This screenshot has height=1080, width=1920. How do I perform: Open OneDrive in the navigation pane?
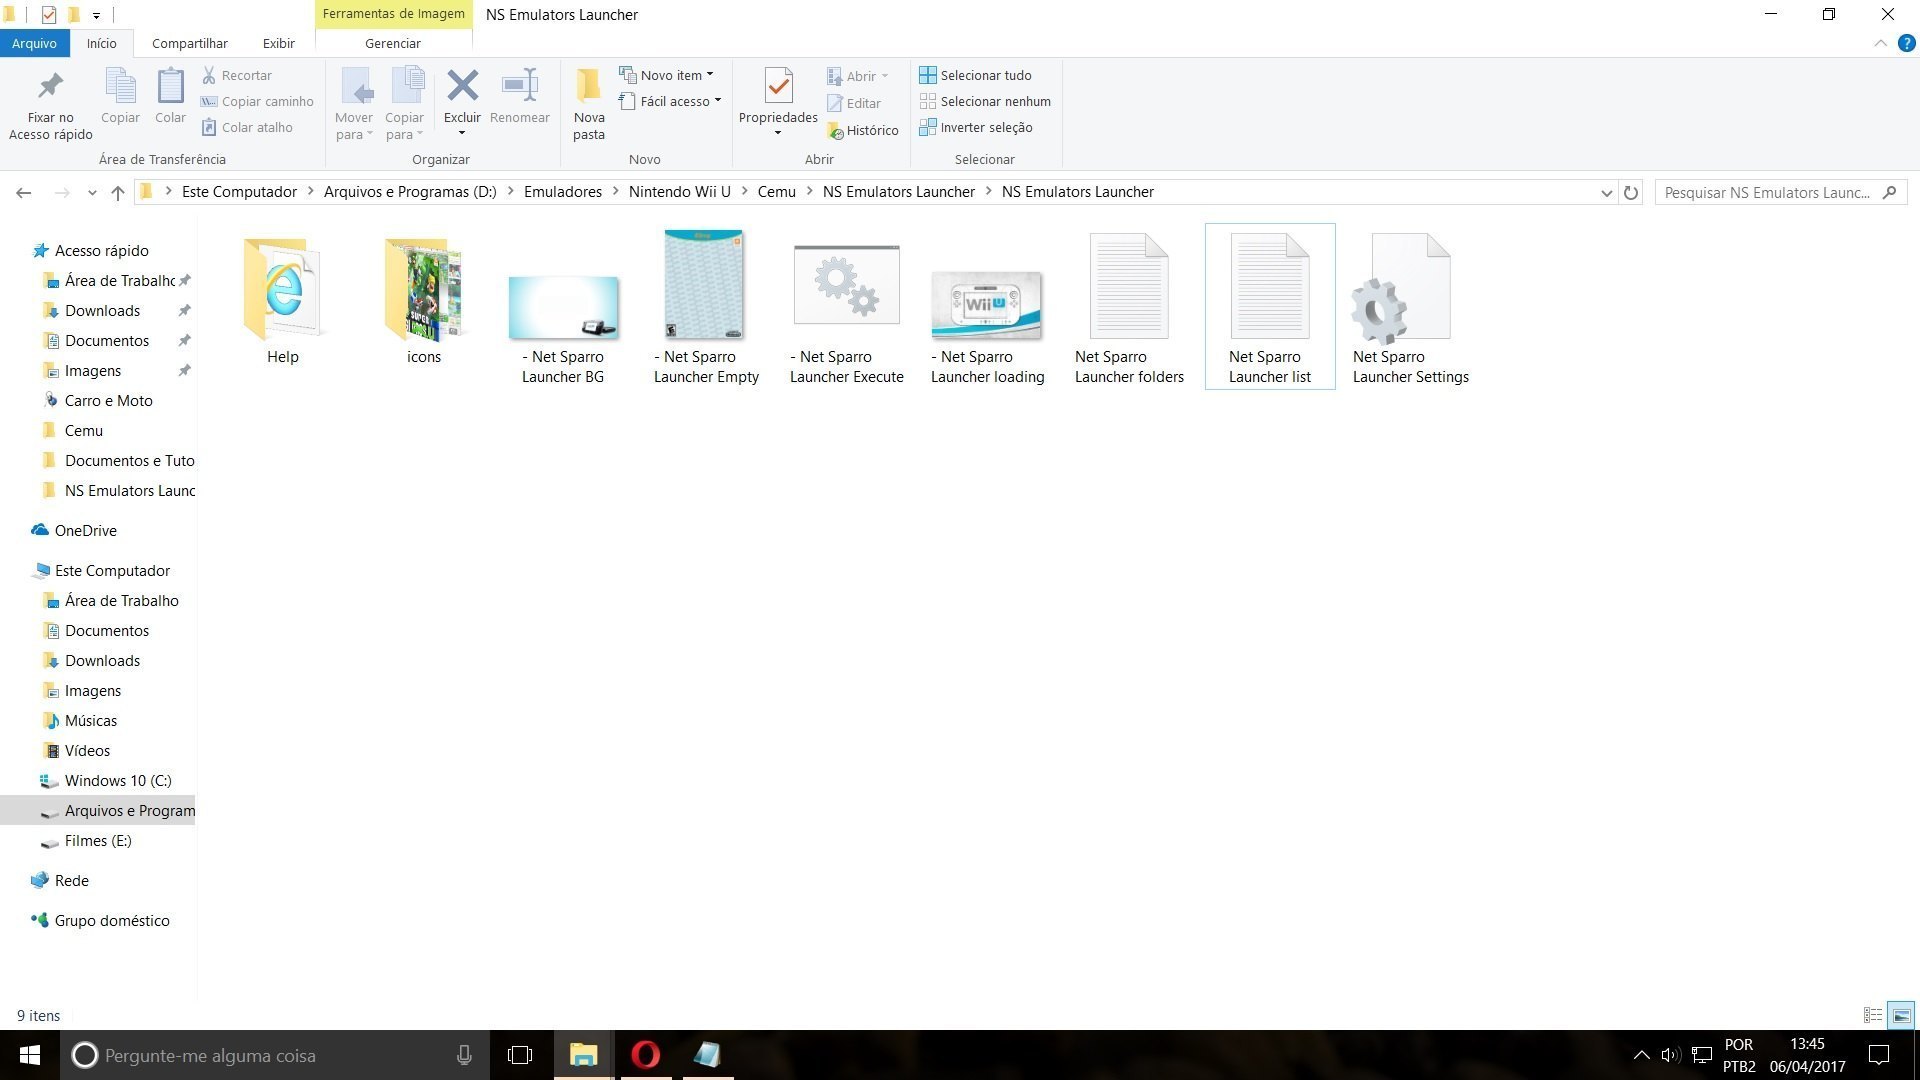86,530
